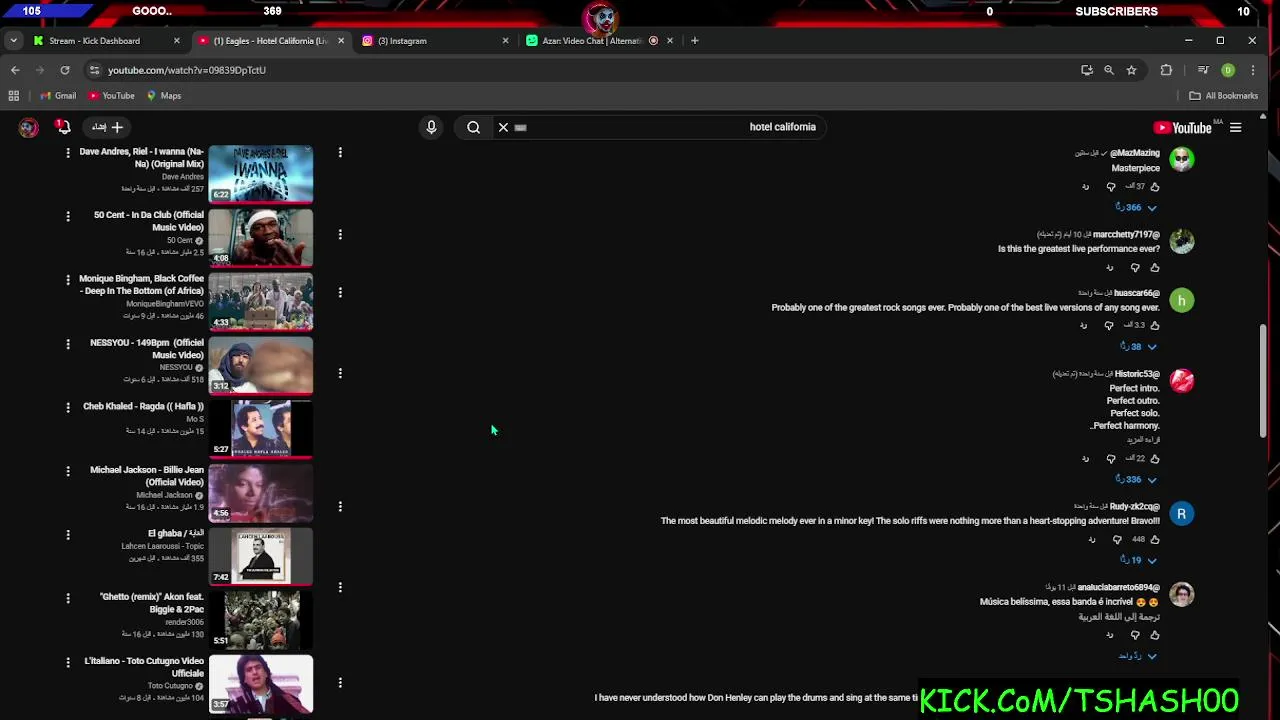Dislike the huascar66 comment
The width and height of the screenshot is (1280, 720).
pyautogui.click(x=1109, y=325)
